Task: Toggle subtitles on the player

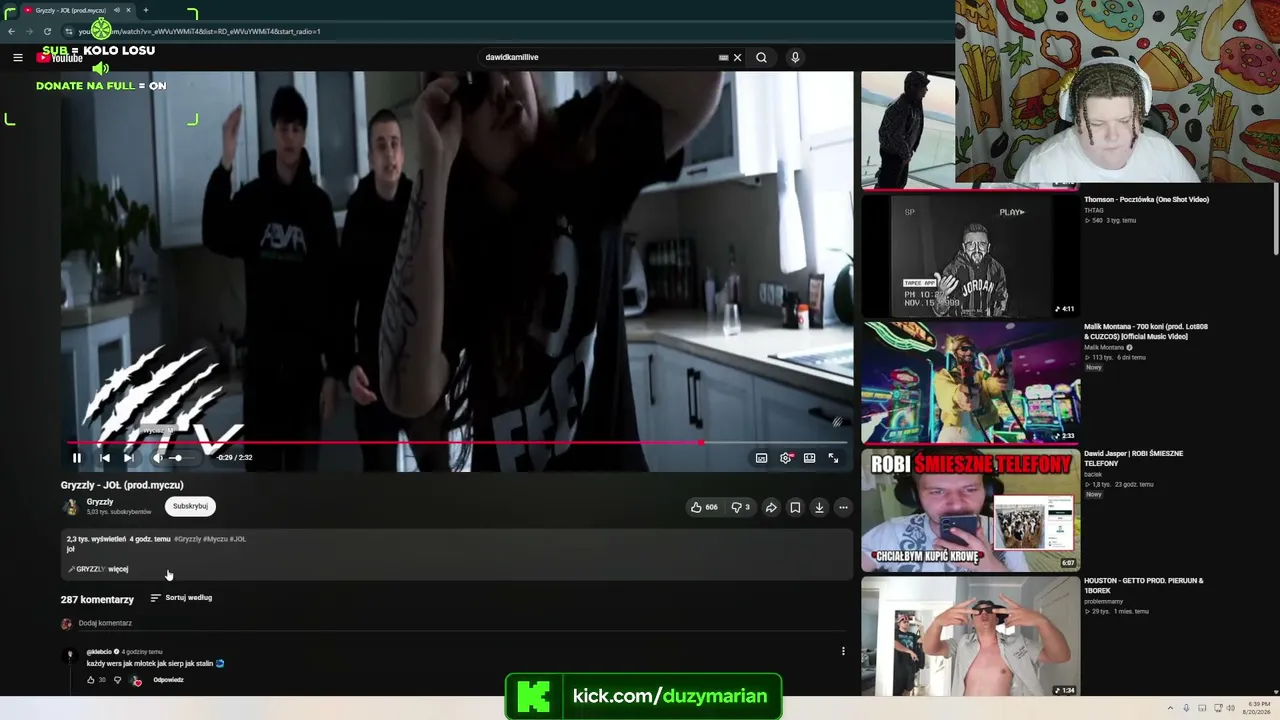Action: click(x=761, y=458)
